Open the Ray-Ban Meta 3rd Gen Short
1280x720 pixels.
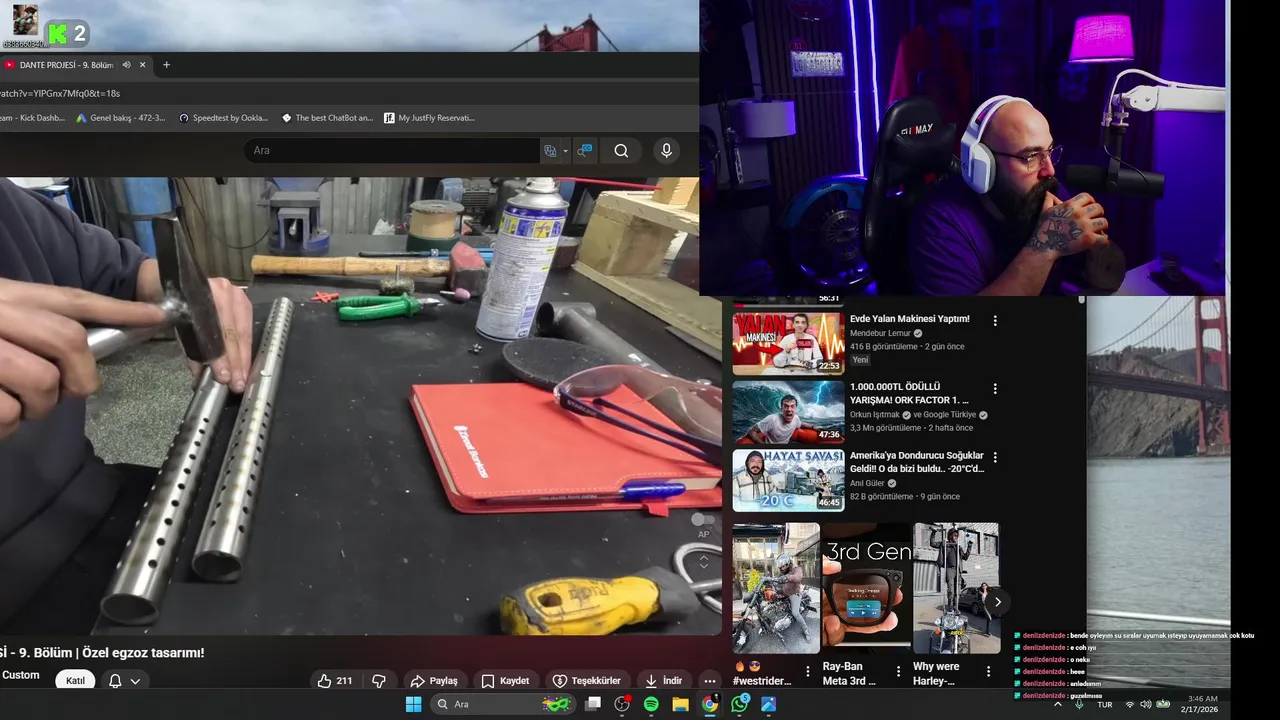(866, 588)
